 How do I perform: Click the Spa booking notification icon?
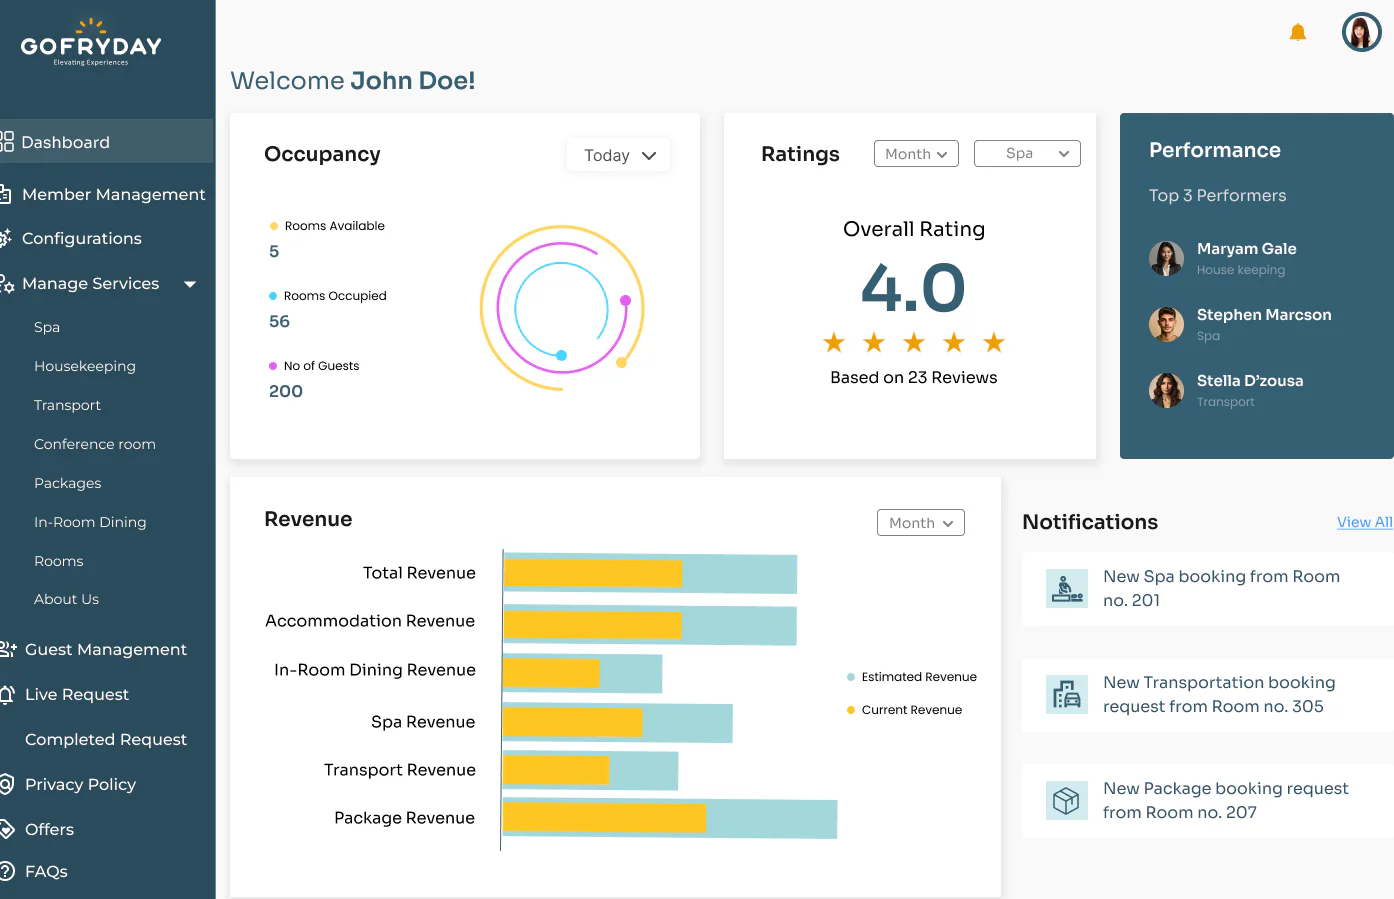pos(1067,588)
